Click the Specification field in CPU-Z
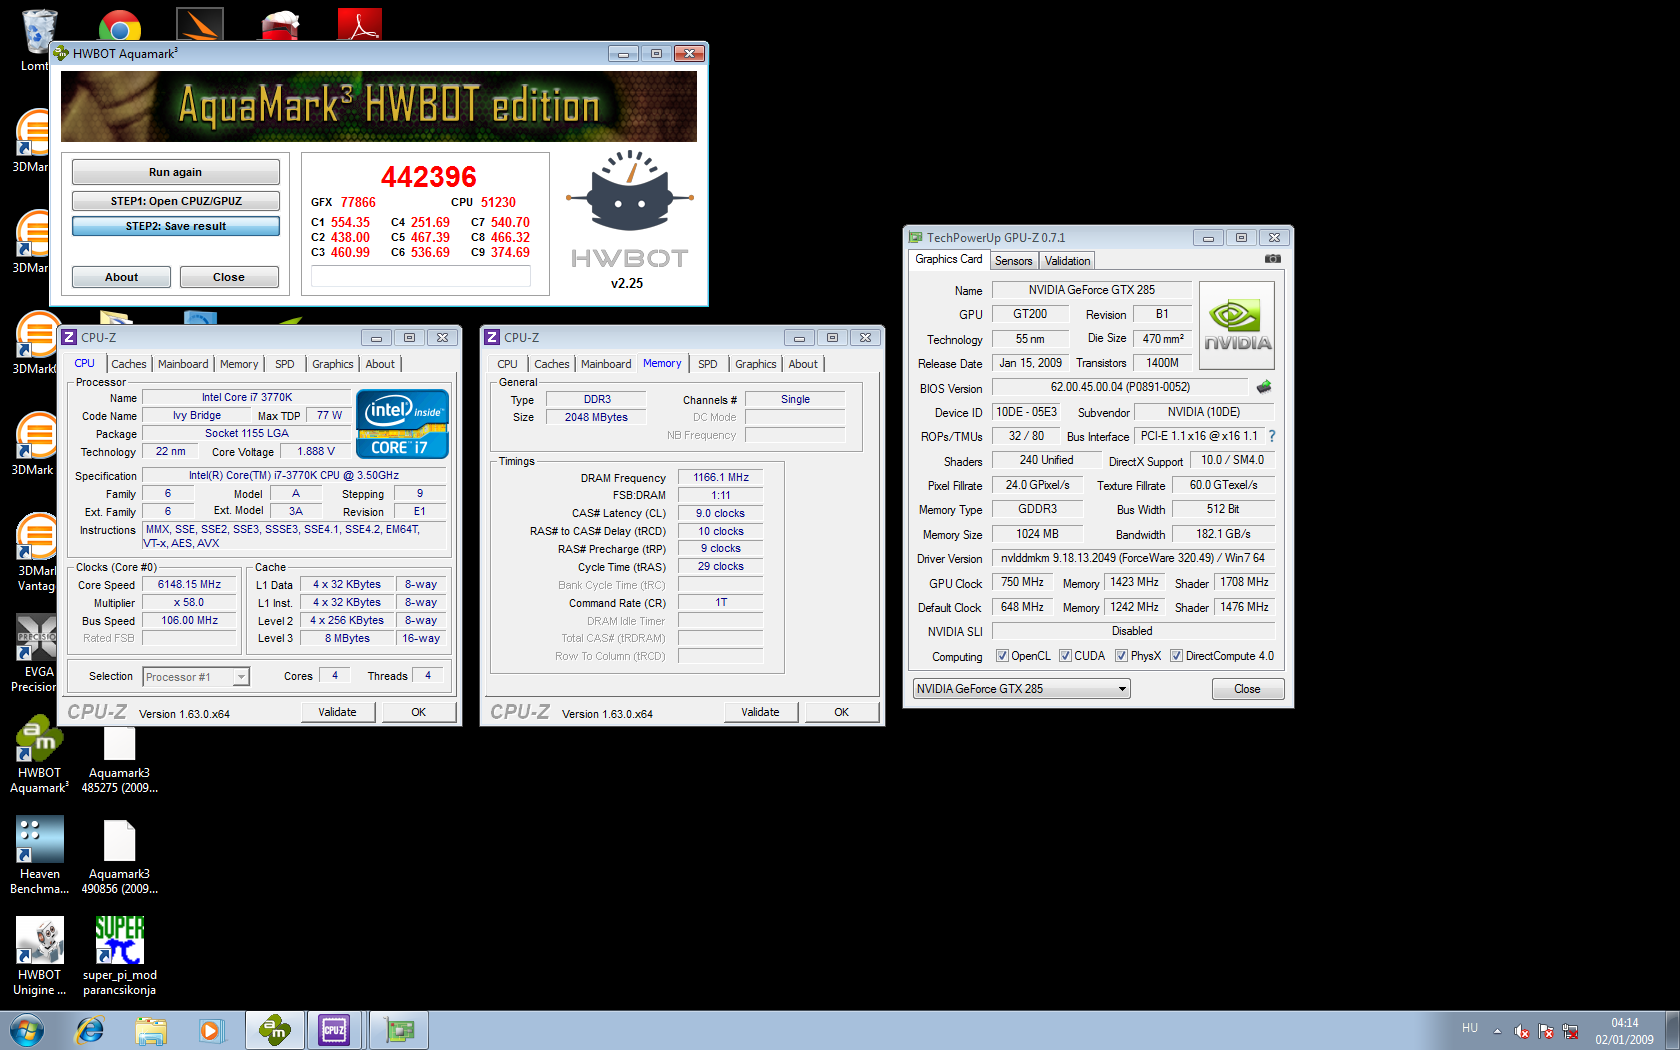1680x1050 pixels. [x=294, y=475]
